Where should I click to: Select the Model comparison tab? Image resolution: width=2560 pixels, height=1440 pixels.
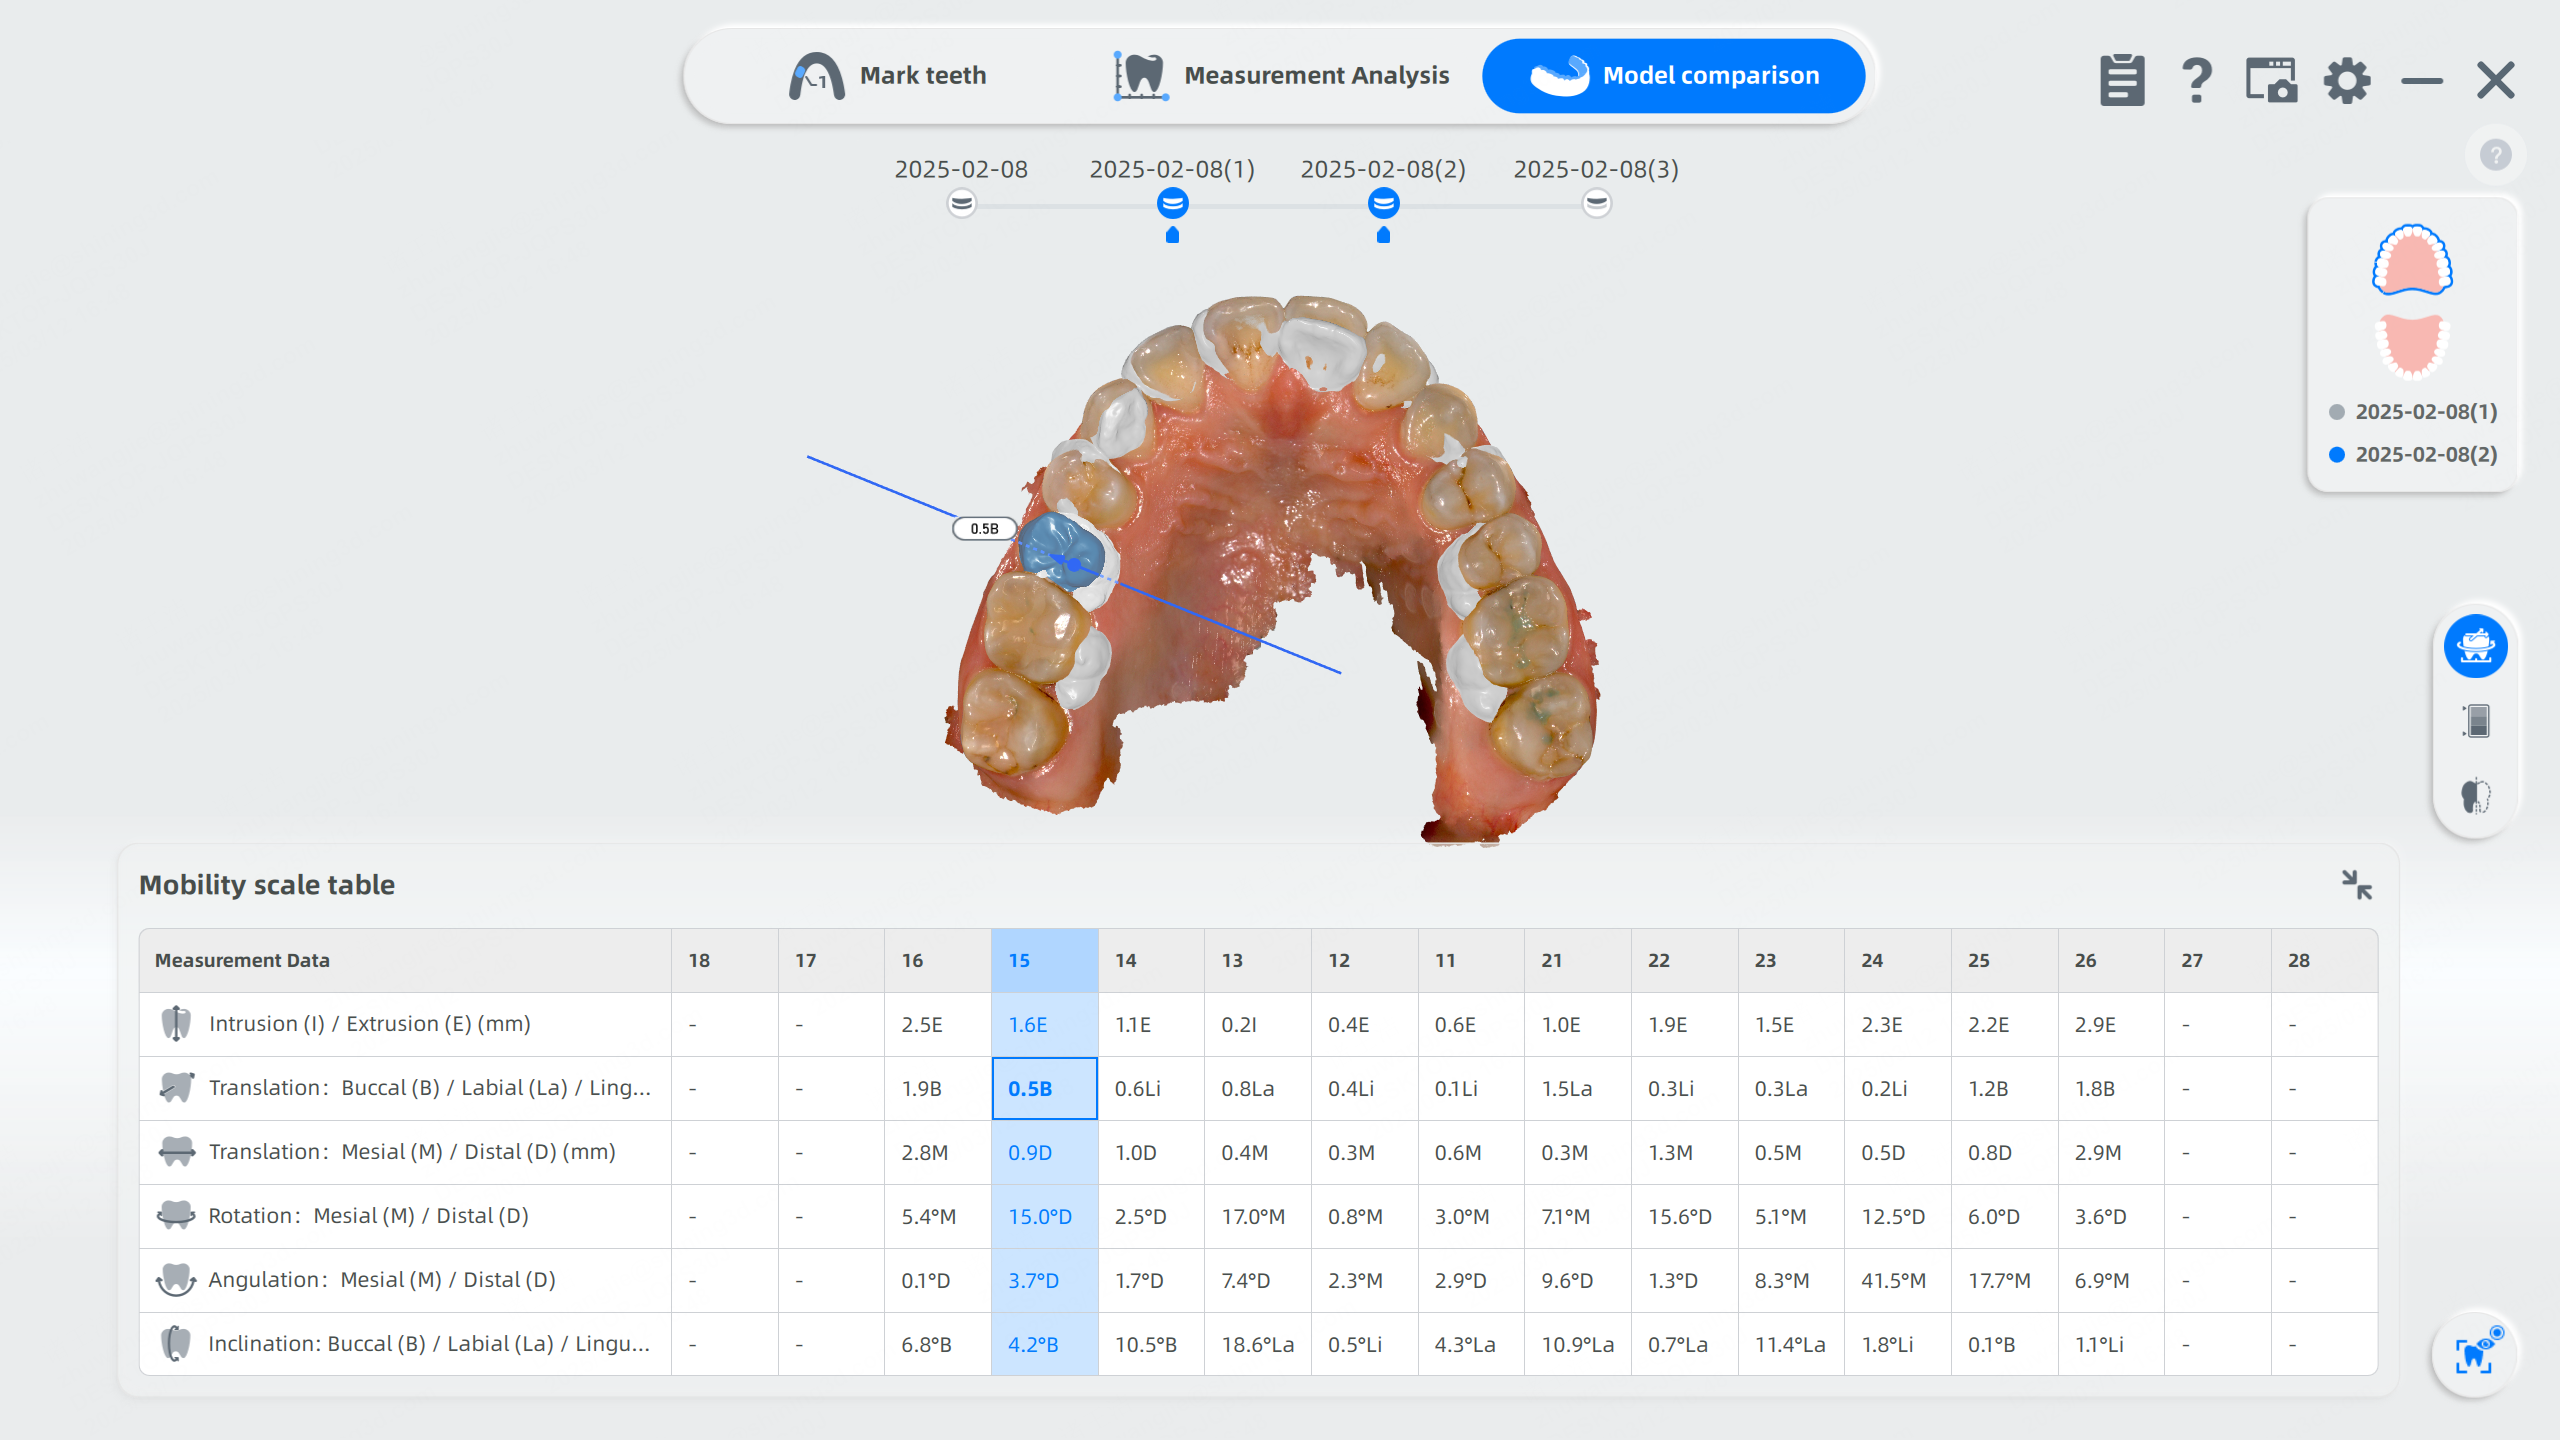pos(1674,76)
